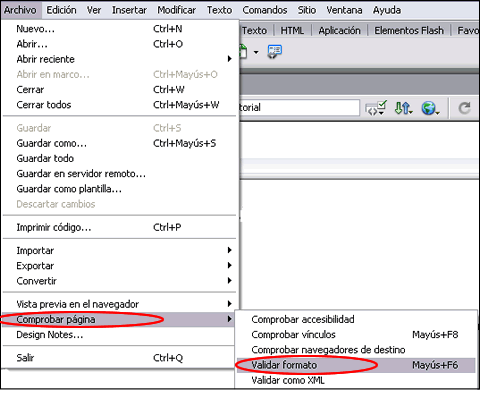Image resolution: width=480 pixels, height=394 pixels.
Task: Click the refresh design view icon
Action: 464,108
